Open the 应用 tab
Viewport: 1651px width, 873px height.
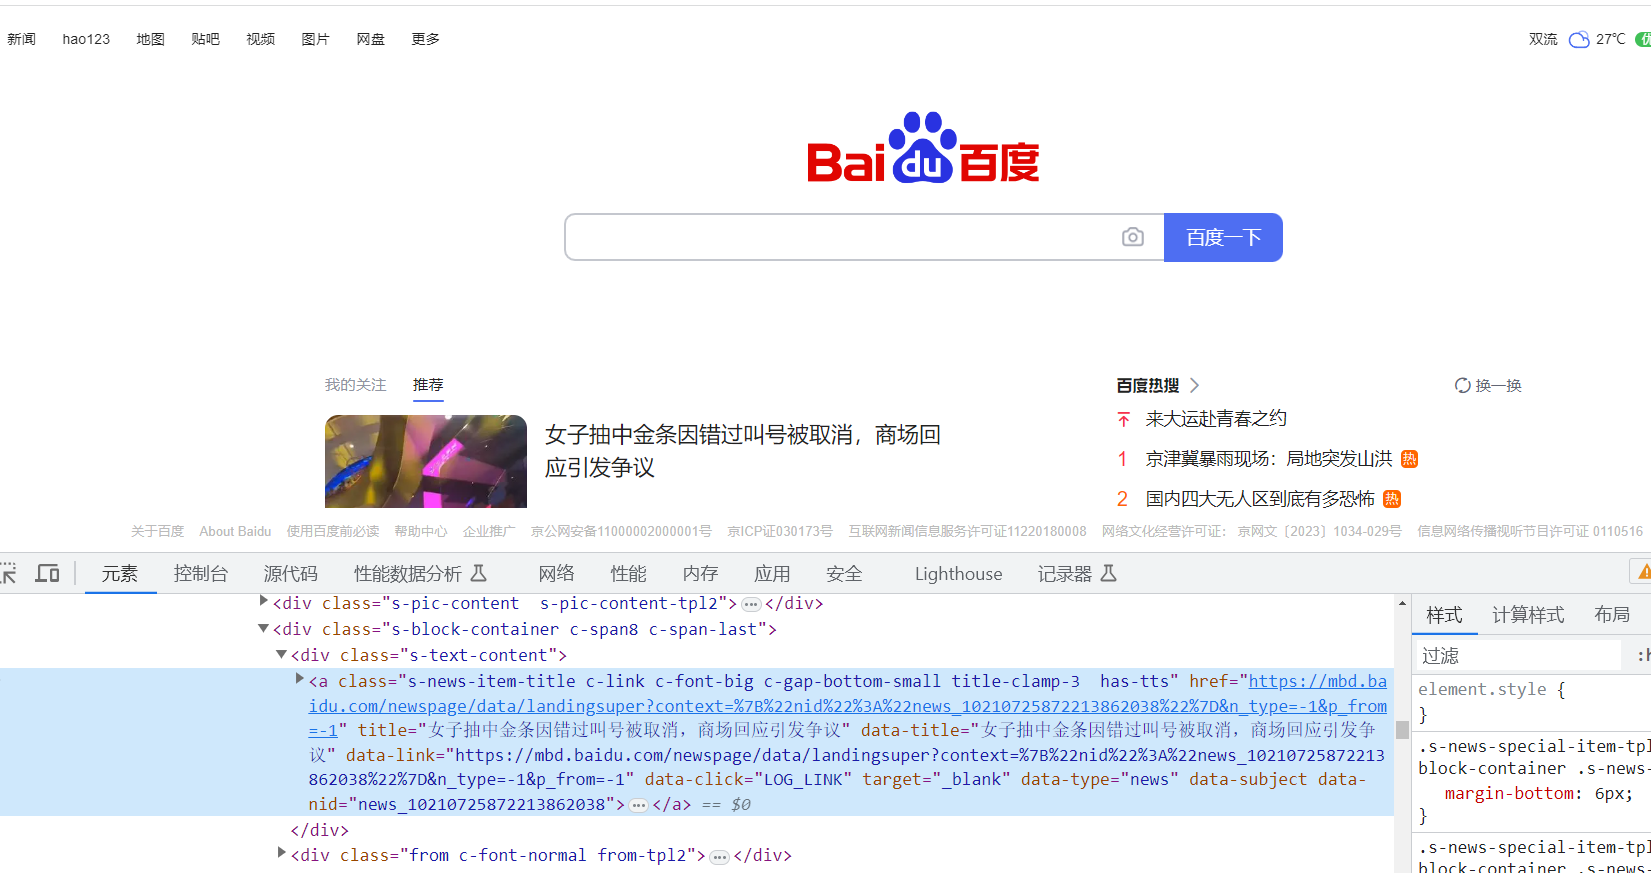pos(772,574)
